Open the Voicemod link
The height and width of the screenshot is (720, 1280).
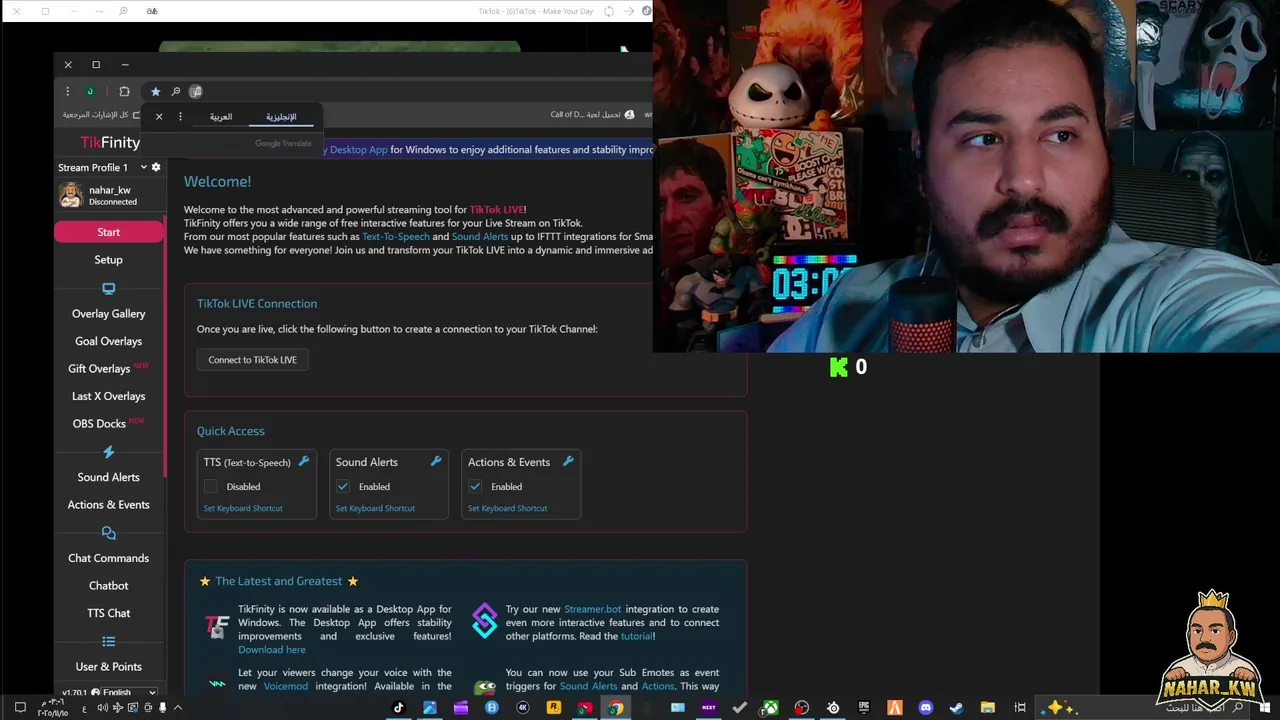(x=286, y=686)
